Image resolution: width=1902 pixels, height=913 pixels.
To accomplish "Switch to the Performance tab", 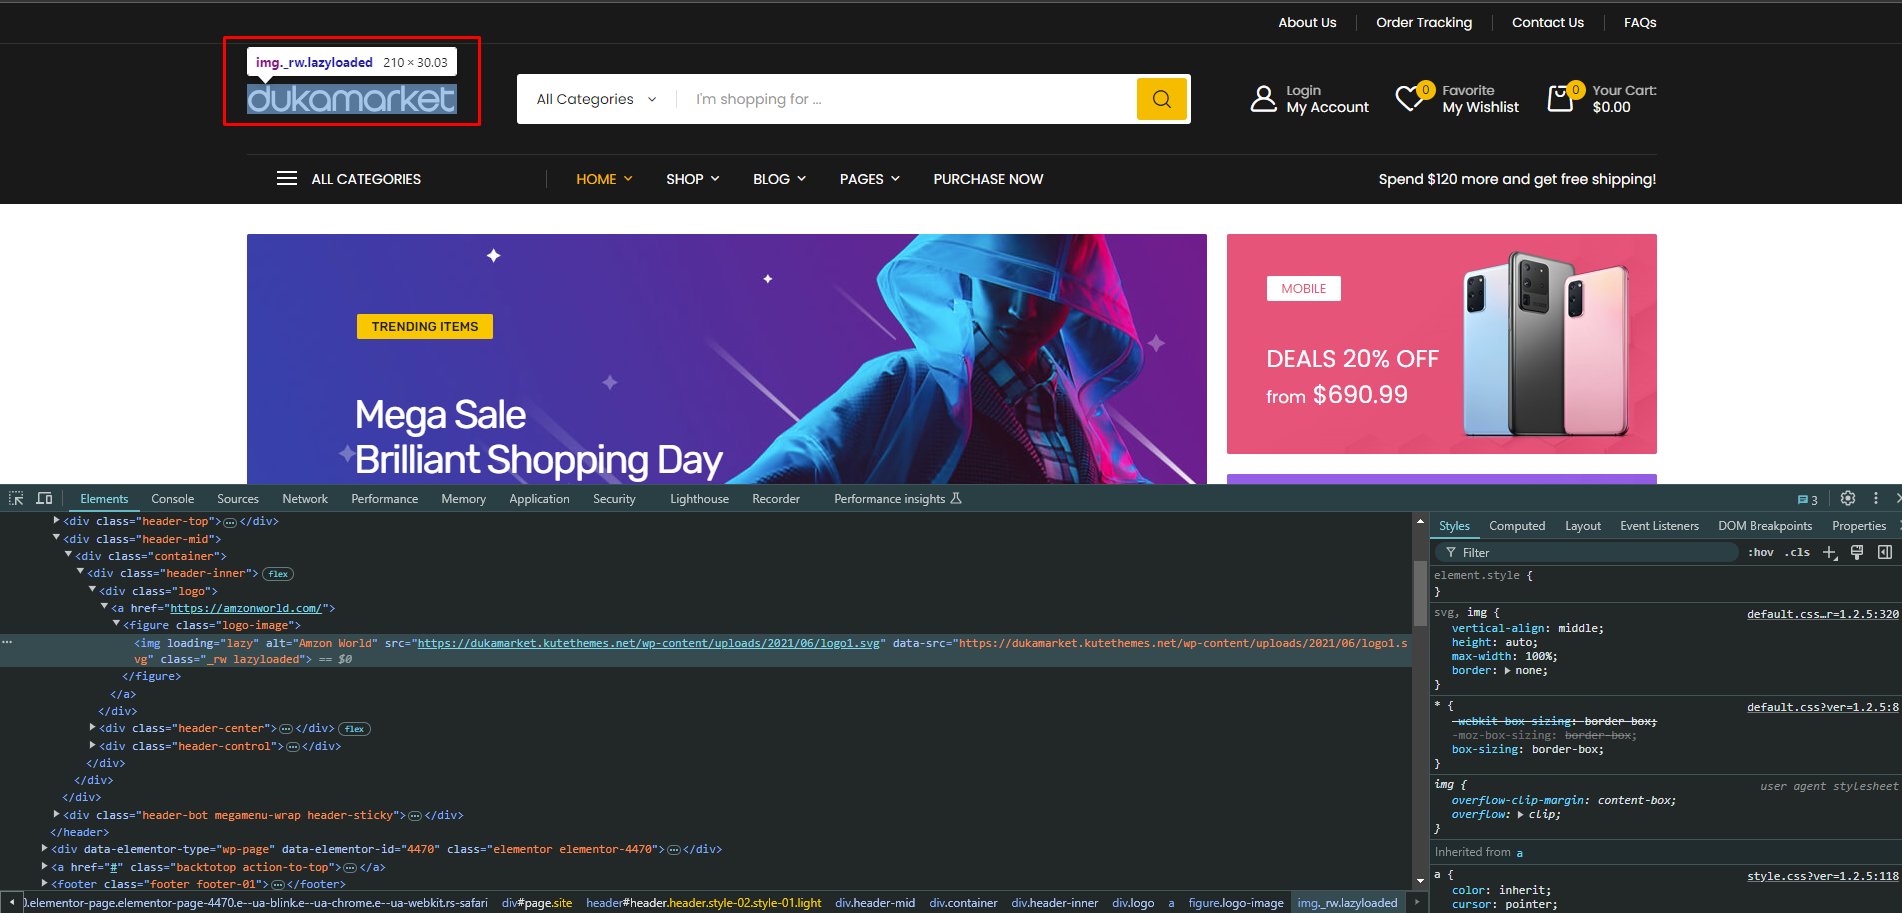I will tap(385, 499).
